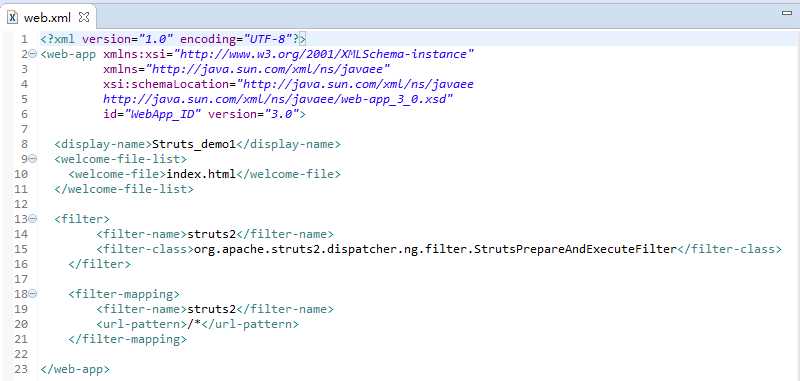
Task: Click line number 22 in gutter
Action: [x=21, y=354]
